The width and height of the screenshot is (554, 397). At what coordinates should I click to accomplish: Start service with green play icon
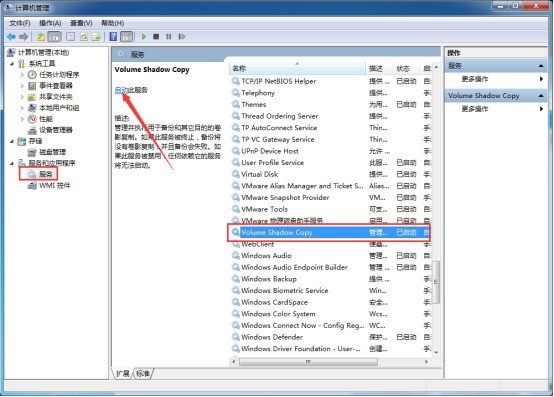coord(144,36)
